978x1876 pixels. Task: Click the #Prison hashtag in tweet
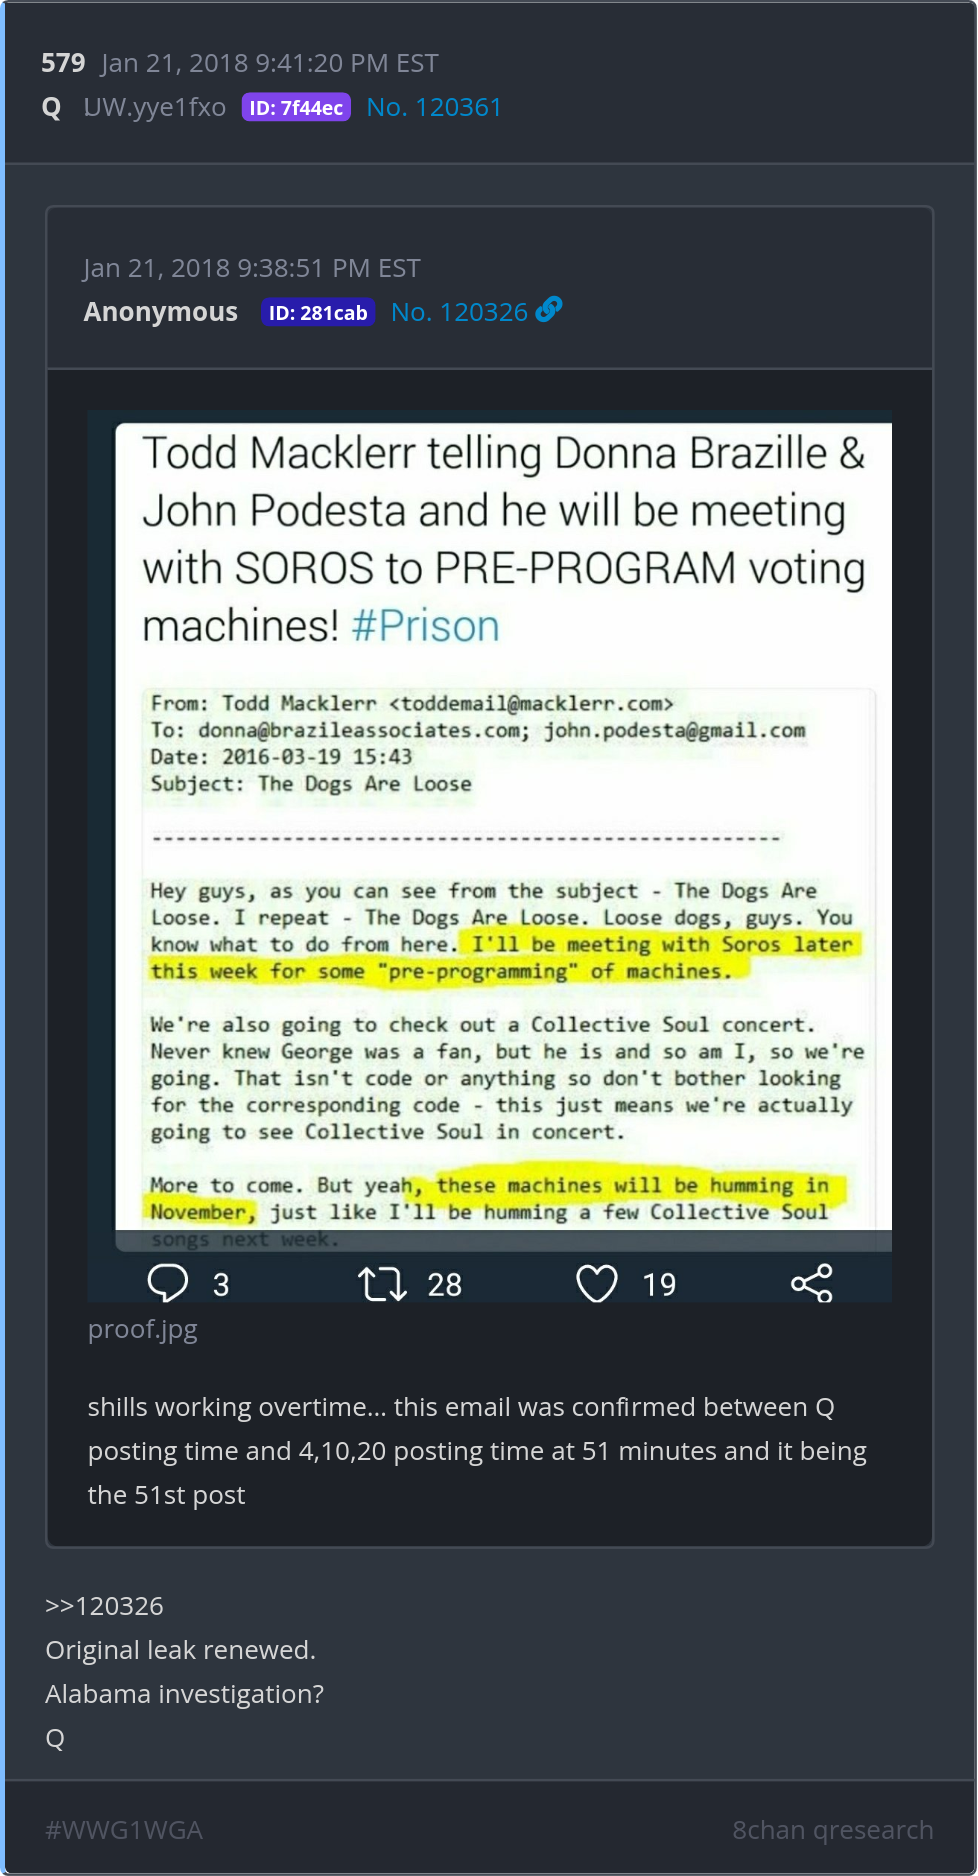click(x=425, y=627)
